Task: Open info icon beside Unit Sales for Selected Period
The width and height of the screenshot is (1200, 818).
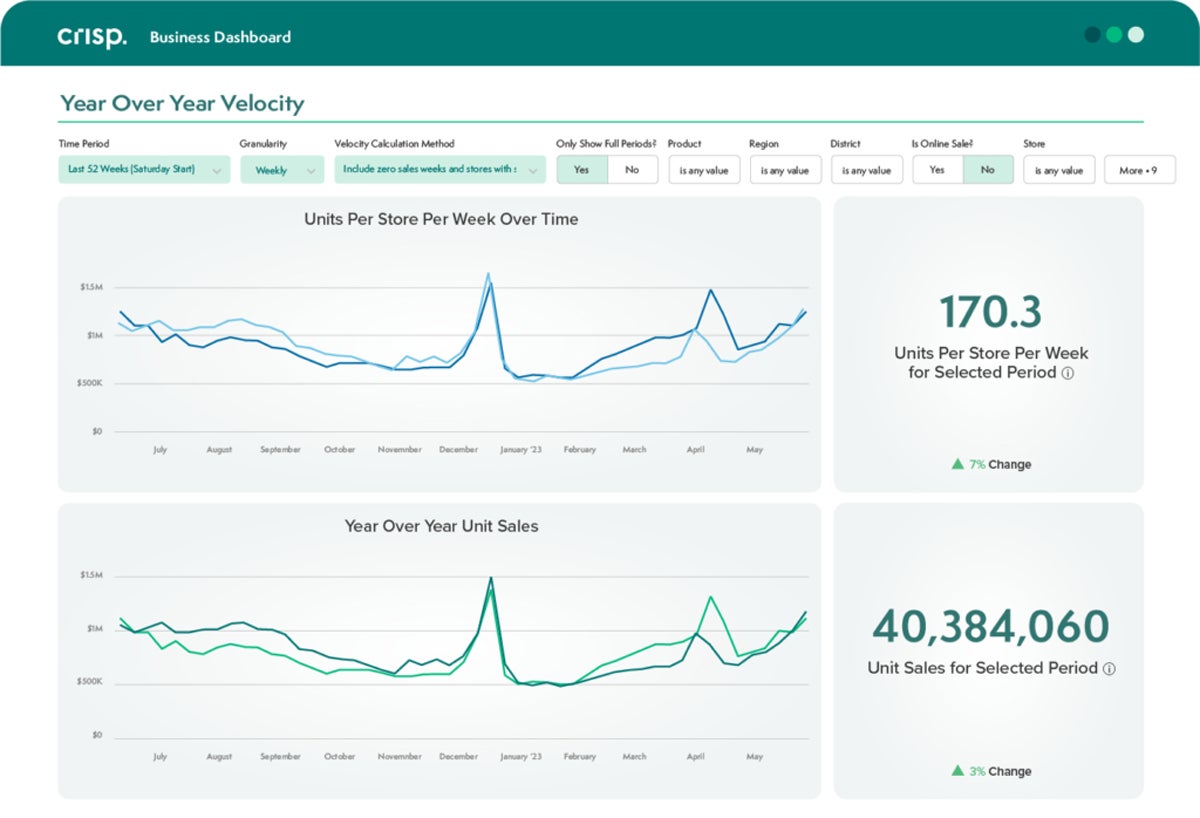Action: (1109, 668)
